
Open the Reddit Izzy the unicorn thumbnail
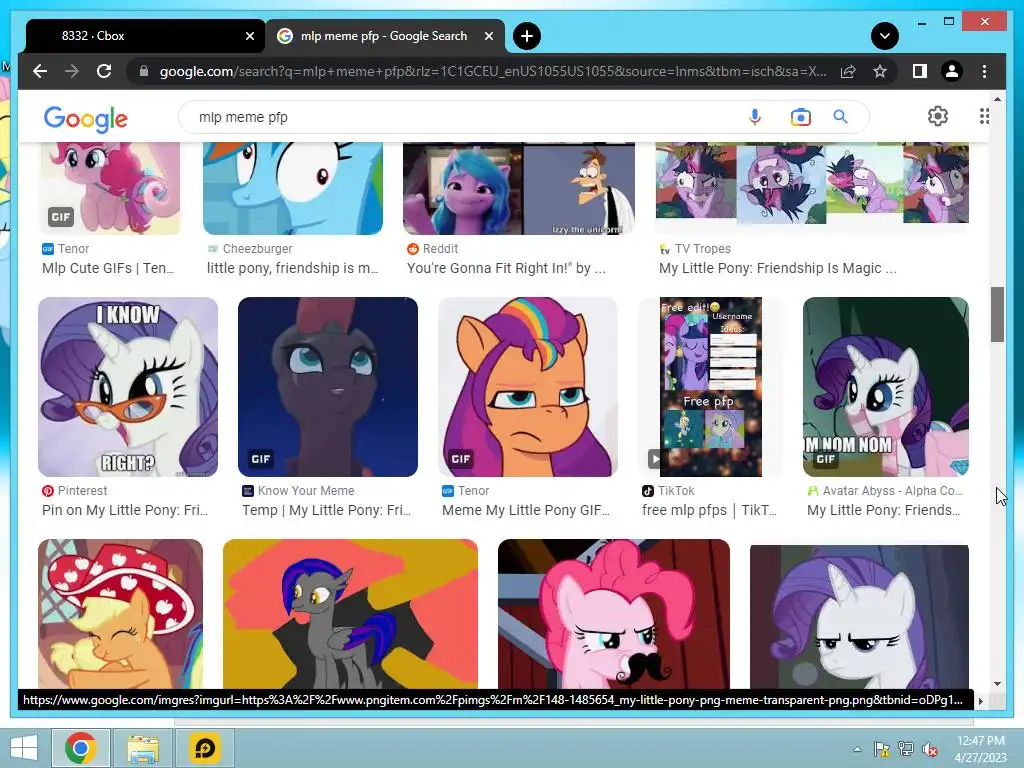519,189
